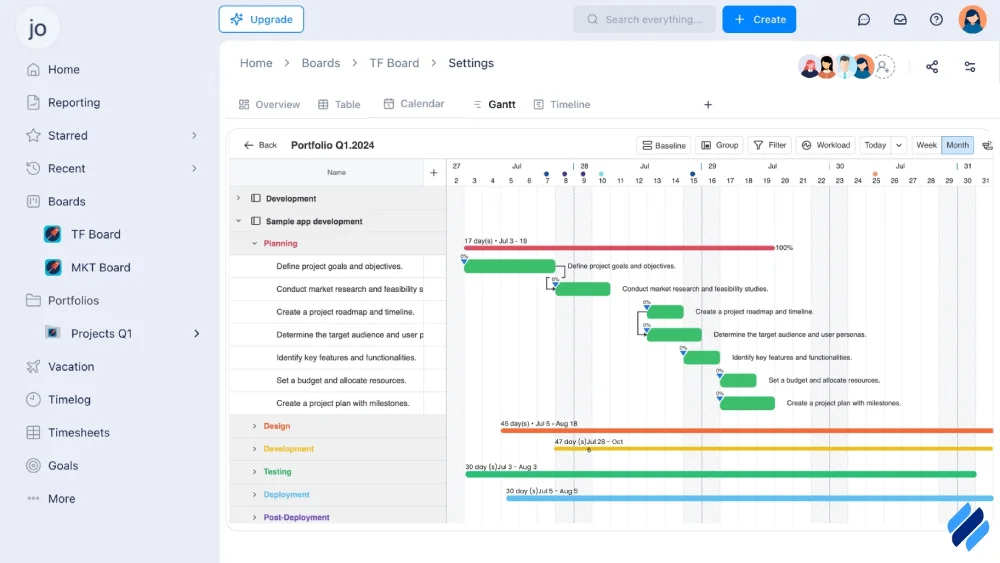
Task: Click the plus icon to add view tab
Action: coord(708,105)
